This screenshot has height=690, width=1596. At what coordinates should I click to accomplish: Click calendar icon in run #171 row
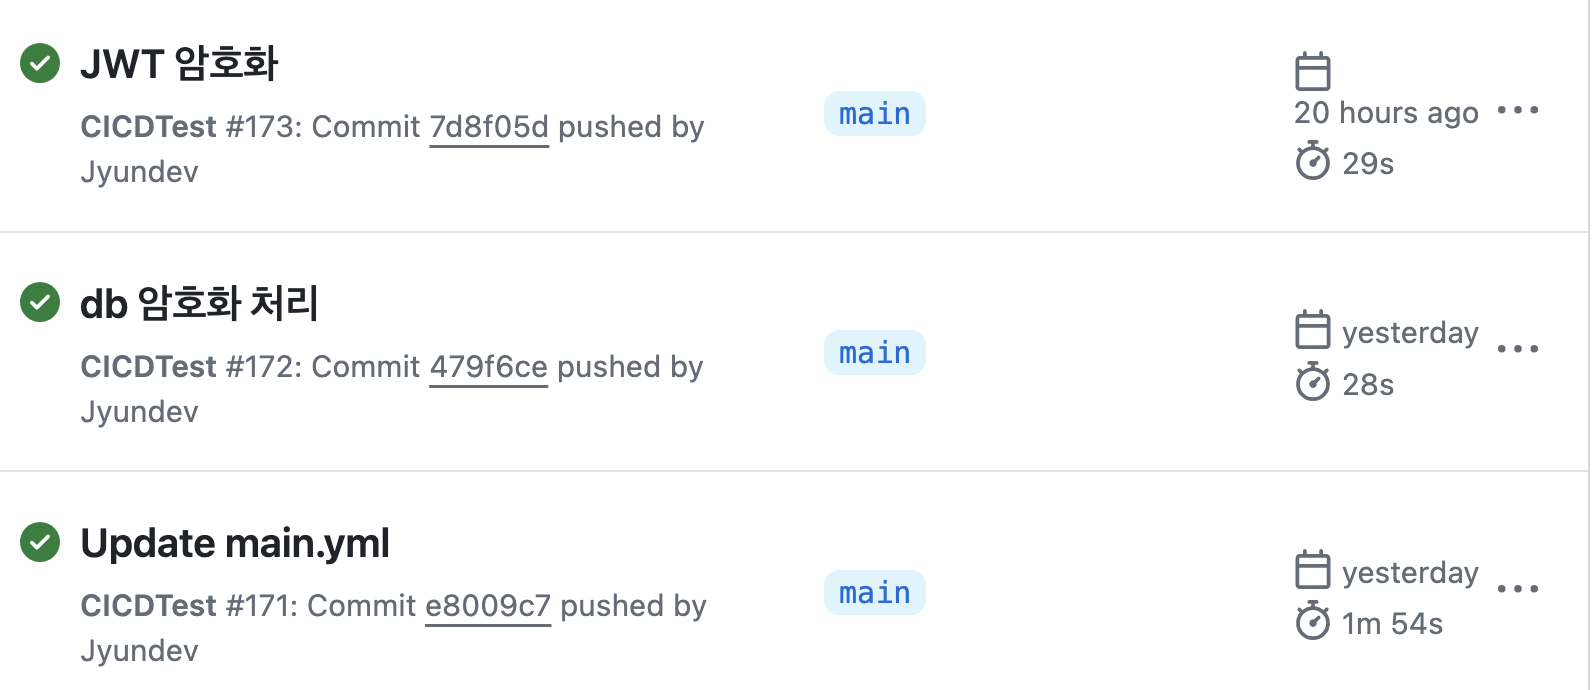[1312, 570]
